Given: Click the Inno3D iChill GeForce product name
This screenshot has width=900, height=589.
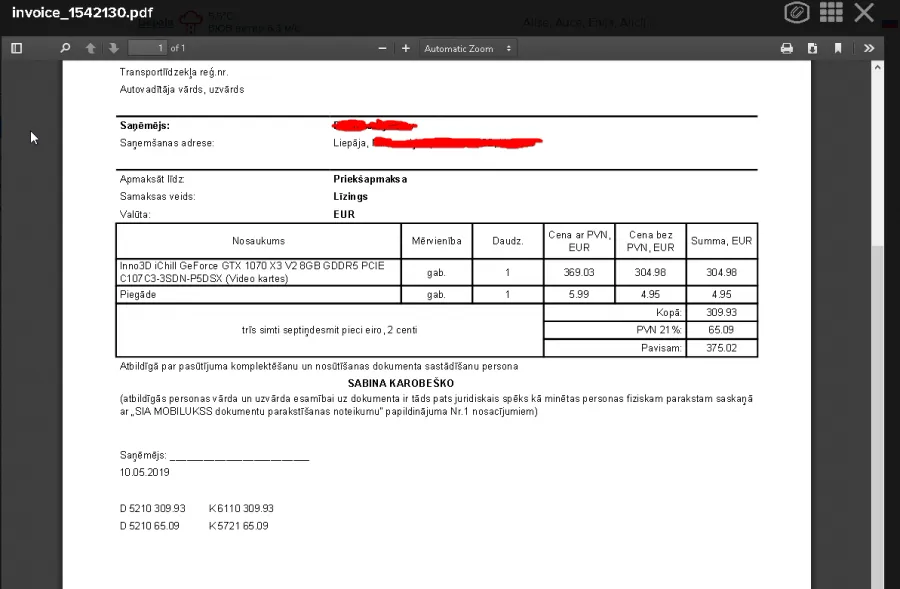Looking at the screenshot, I should pyautogui.click(x=252, y=272).
